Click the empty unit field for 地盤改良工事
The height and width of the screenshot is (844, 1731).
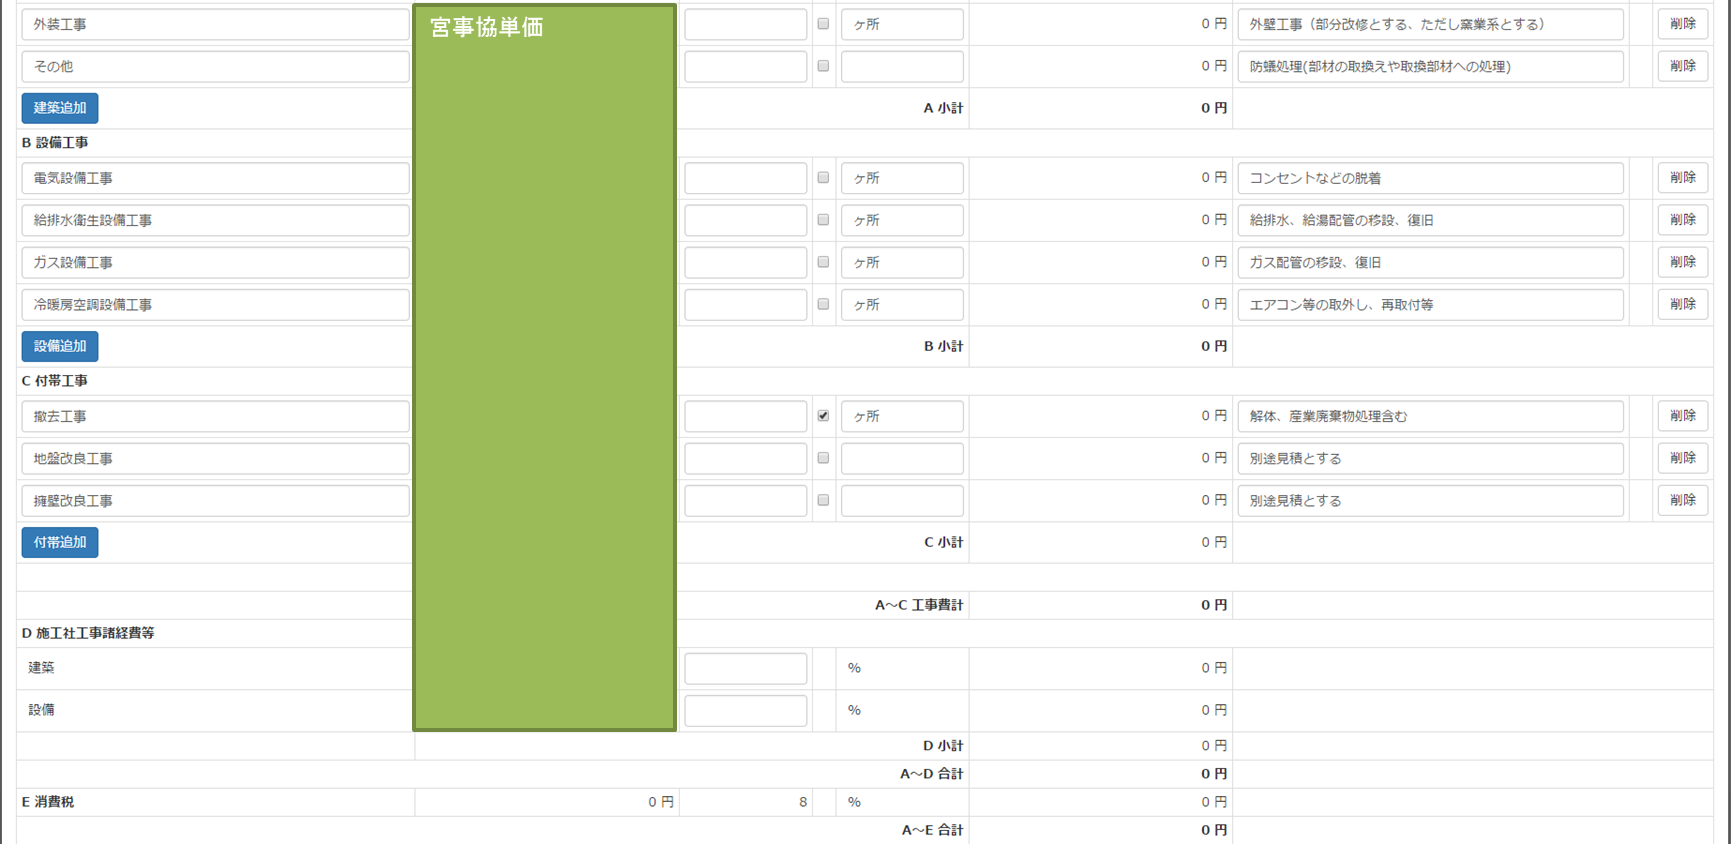tap(902, 458)
